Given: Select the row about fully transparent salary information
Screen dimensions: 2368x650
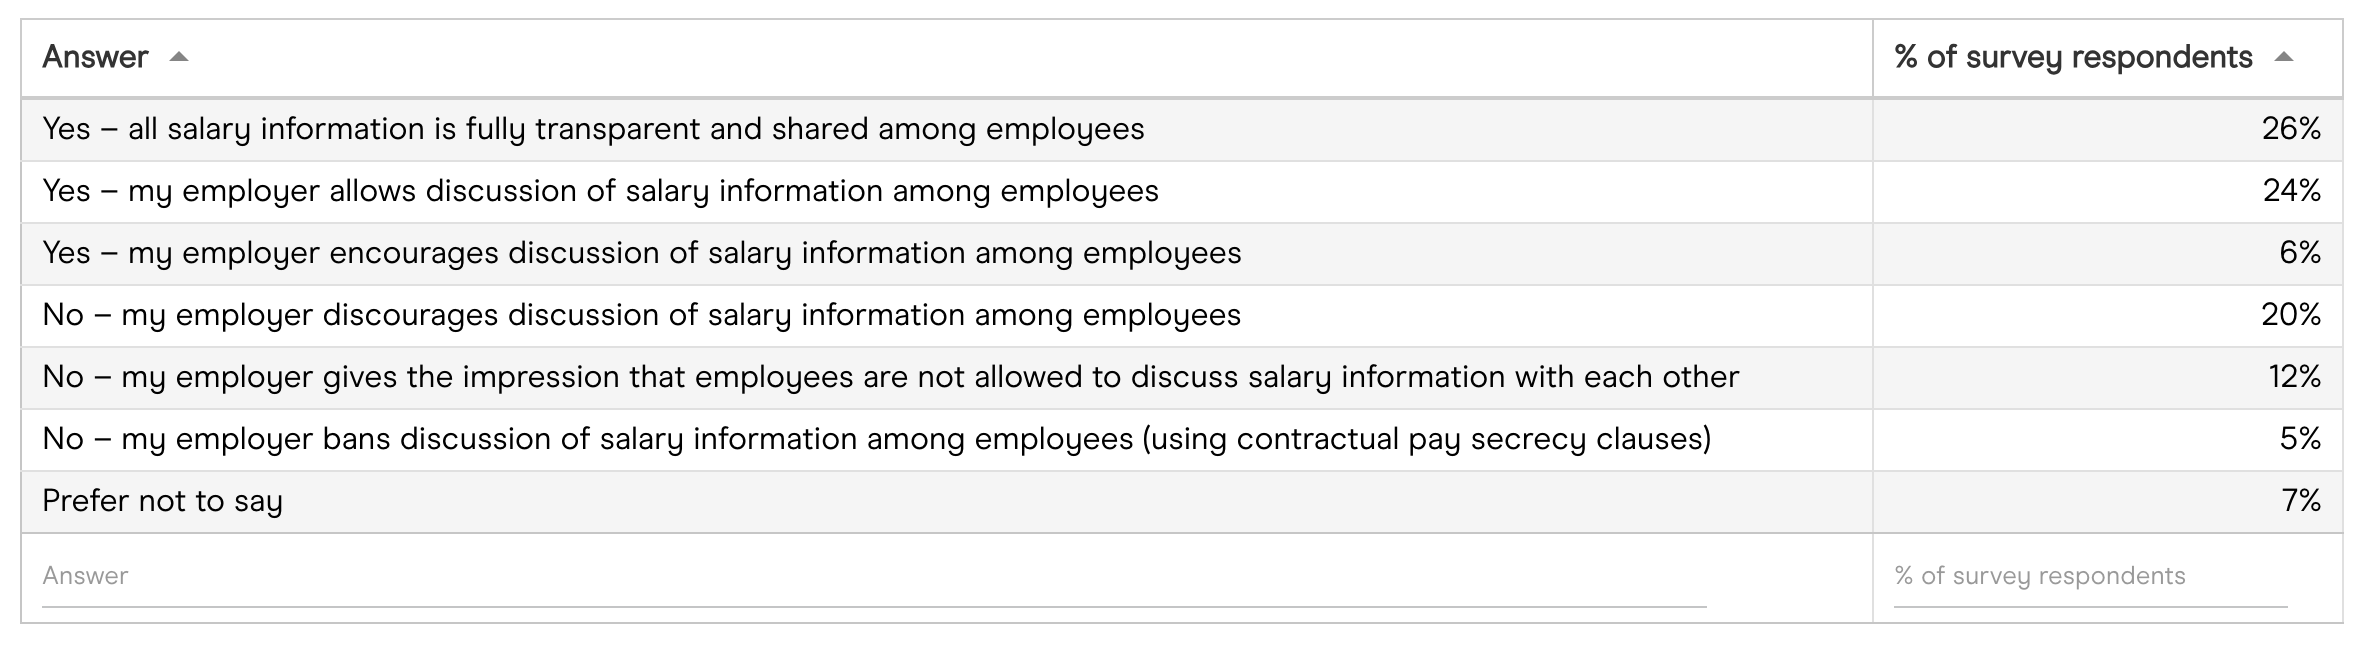Looking at the screenshot, I should (x=593, y=129).
